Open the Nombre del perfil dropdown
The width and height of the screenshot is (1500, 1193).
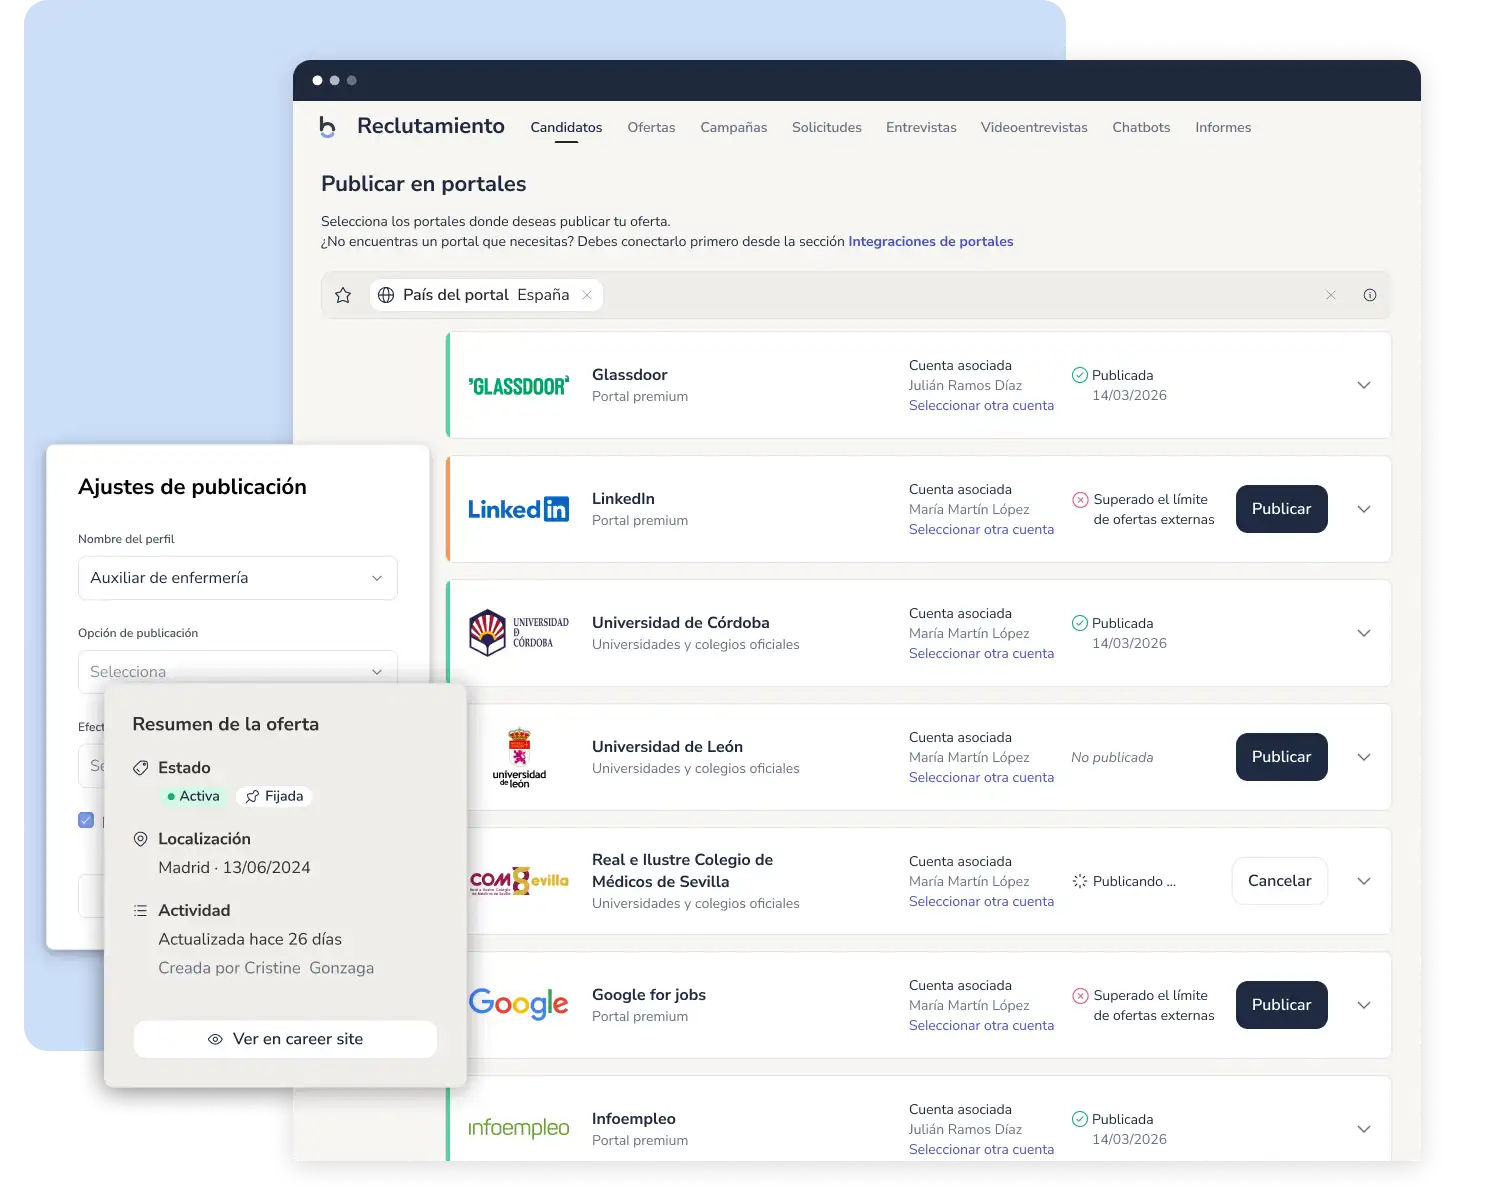[x=238, y=578]
